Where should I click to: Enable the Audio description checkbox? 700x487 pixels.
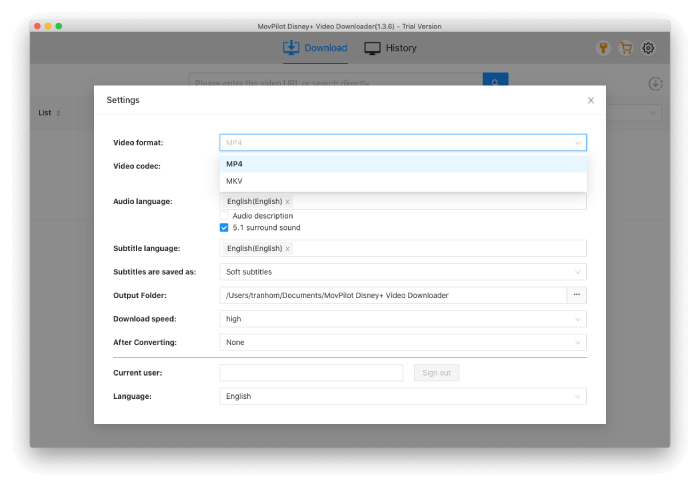(x=224, y=216)
